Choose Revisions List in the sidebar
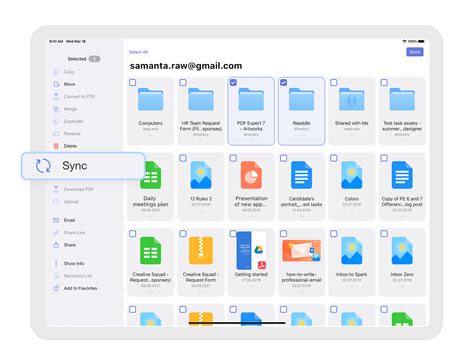This screenshot has width=474, height=364. pyautogui.click(x=78, y=276)
